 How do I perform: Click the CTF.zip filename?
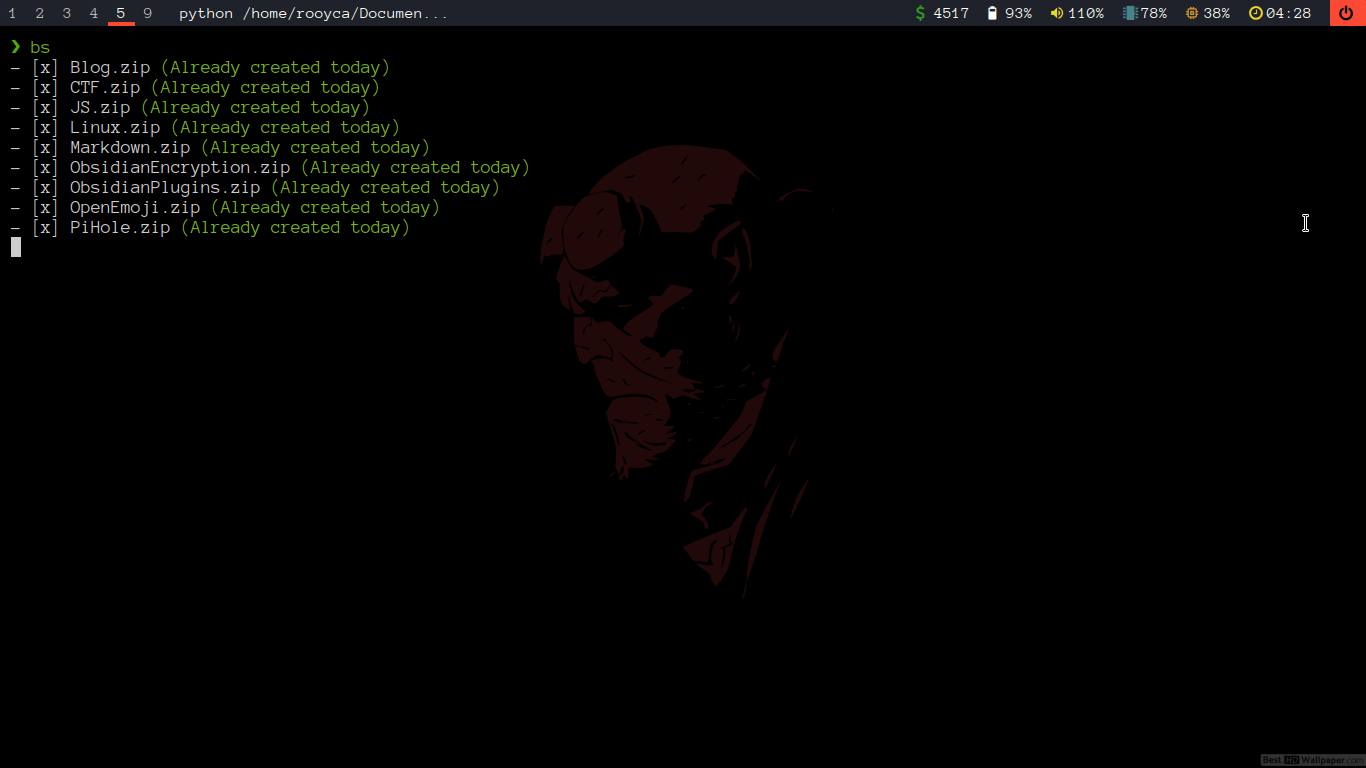point(105,88)
